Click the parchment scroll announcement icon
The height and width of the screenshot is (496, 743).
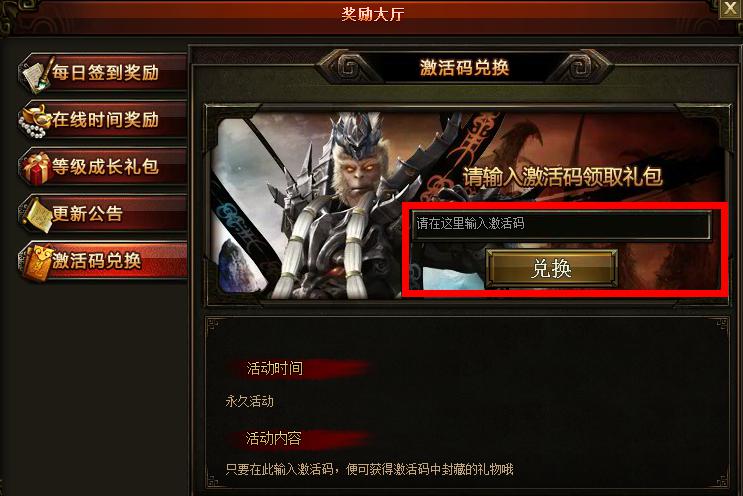(x=38, y=215)
